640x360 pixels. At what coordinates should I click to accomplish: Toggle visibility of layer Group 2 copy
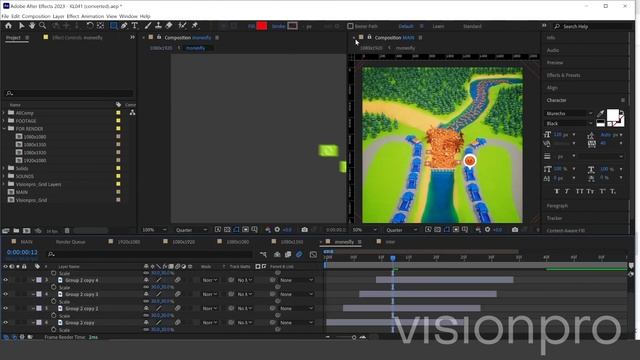pos(5,322)
